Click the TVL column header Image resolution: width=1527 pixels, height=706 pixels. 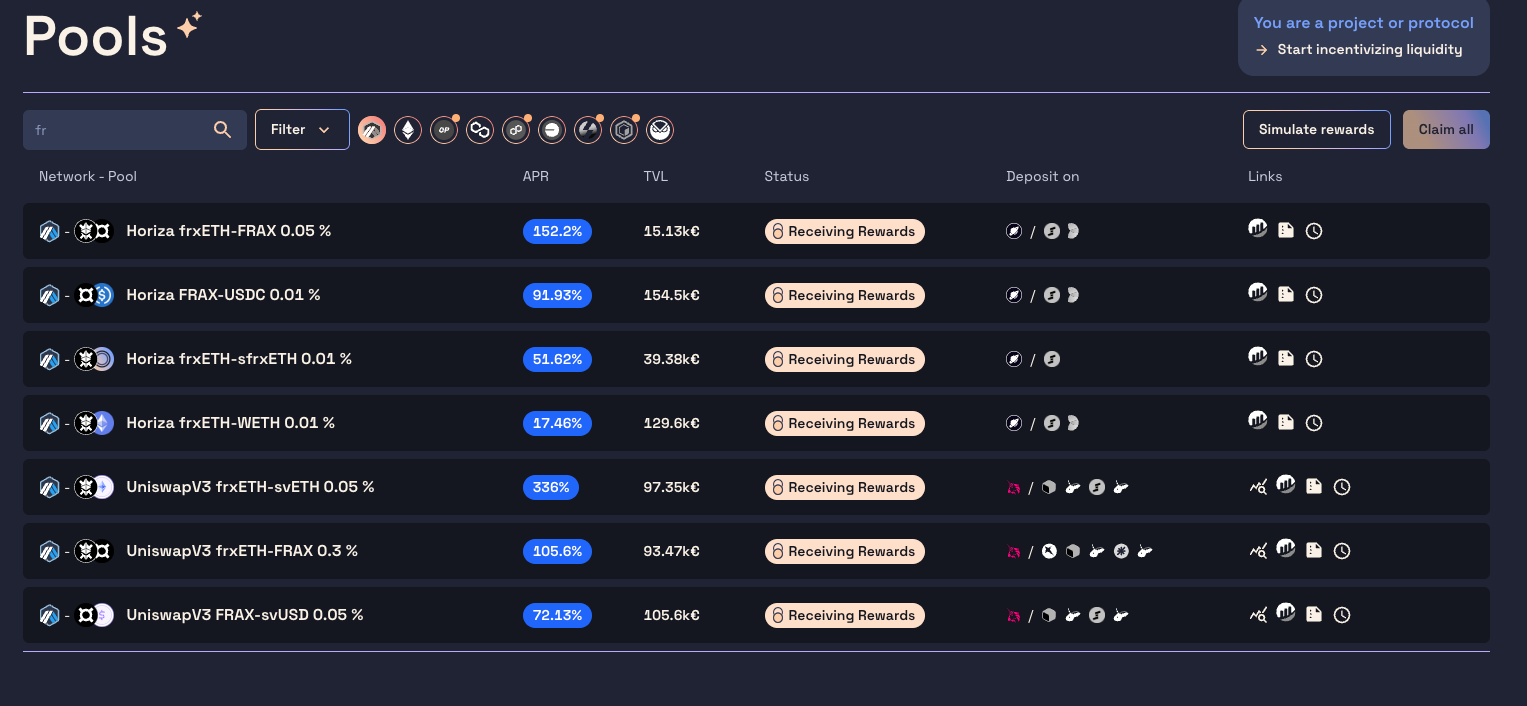click(x=656, y=176)
